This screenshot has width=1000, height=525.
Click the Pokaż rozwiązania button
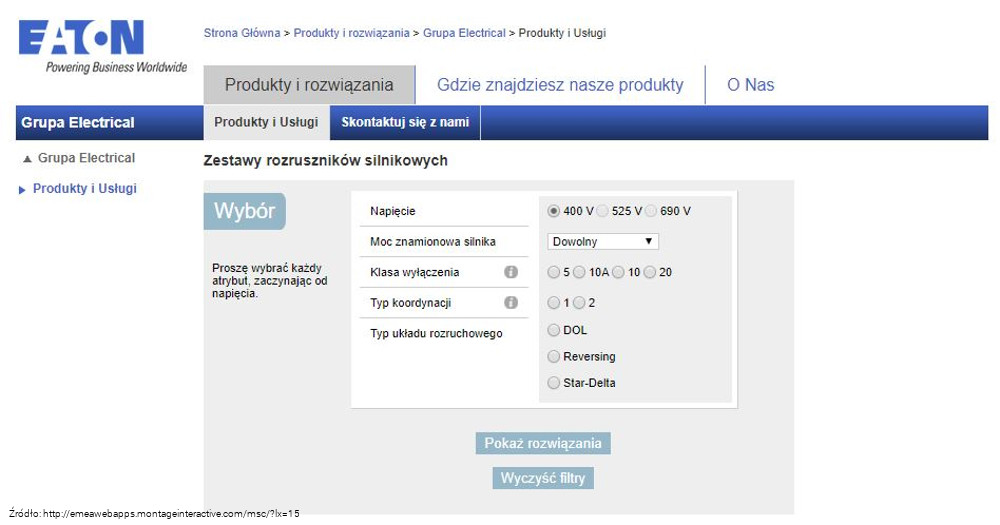(x=543, y=443)
